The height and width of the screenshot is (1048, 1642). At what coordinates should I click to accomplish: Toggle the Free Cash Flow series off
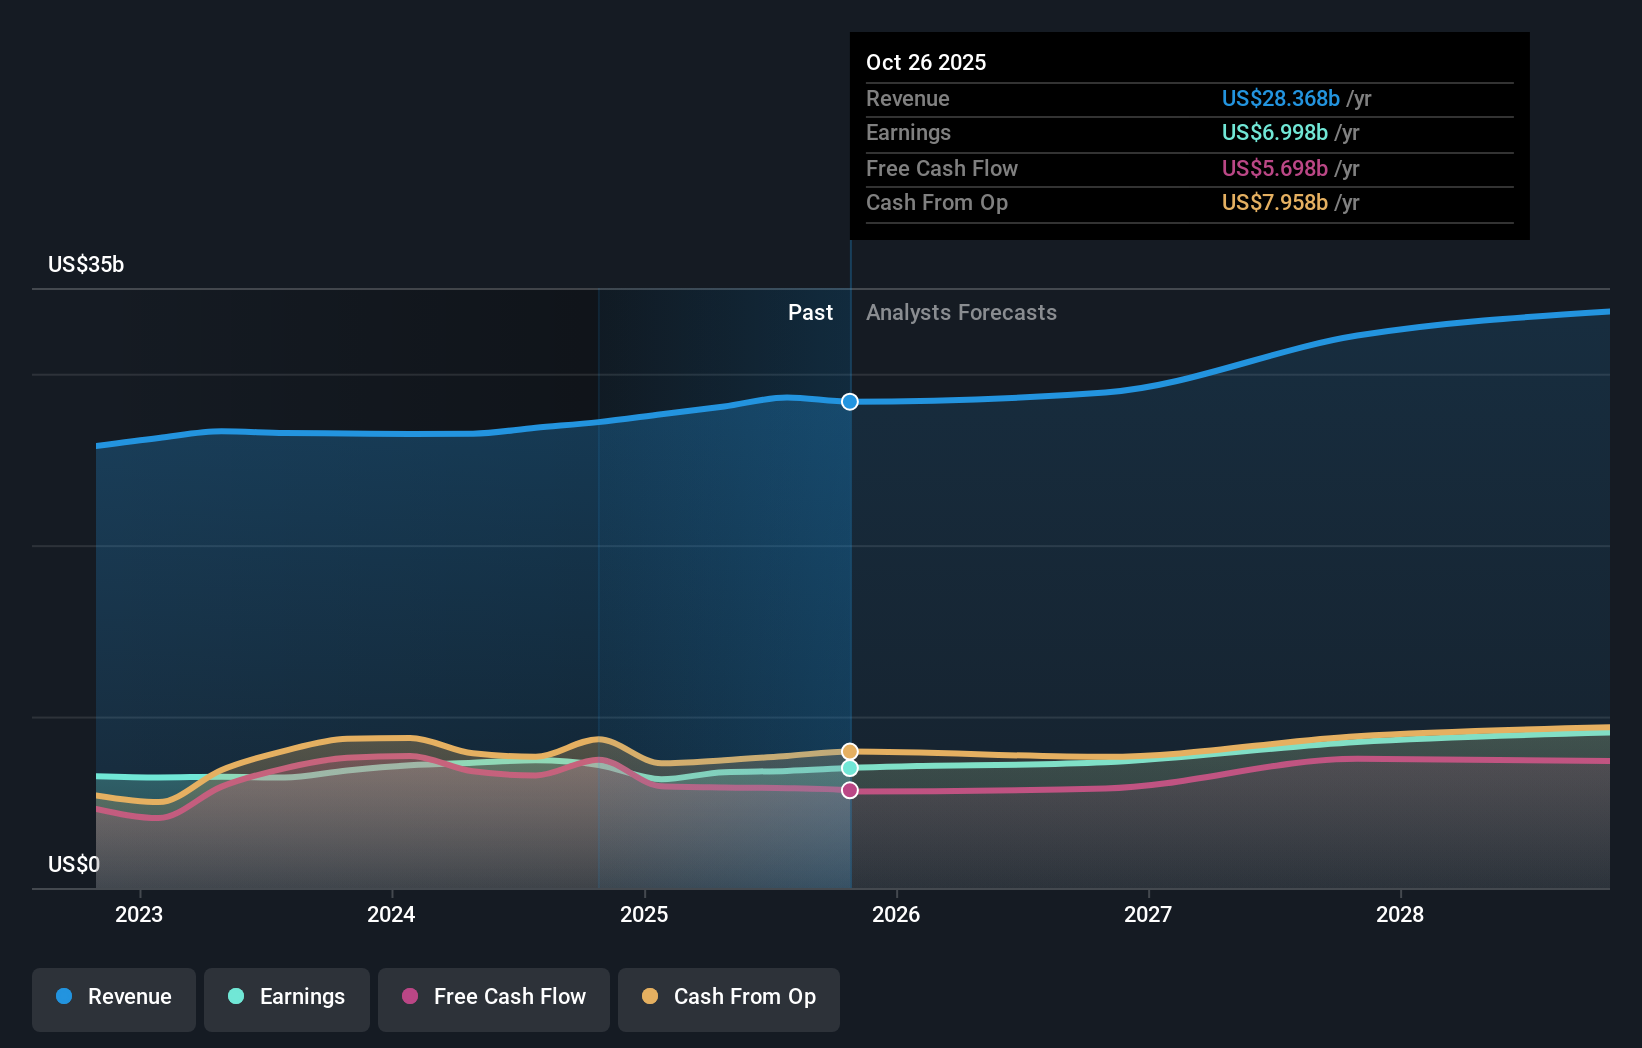[x=494, y=998]
